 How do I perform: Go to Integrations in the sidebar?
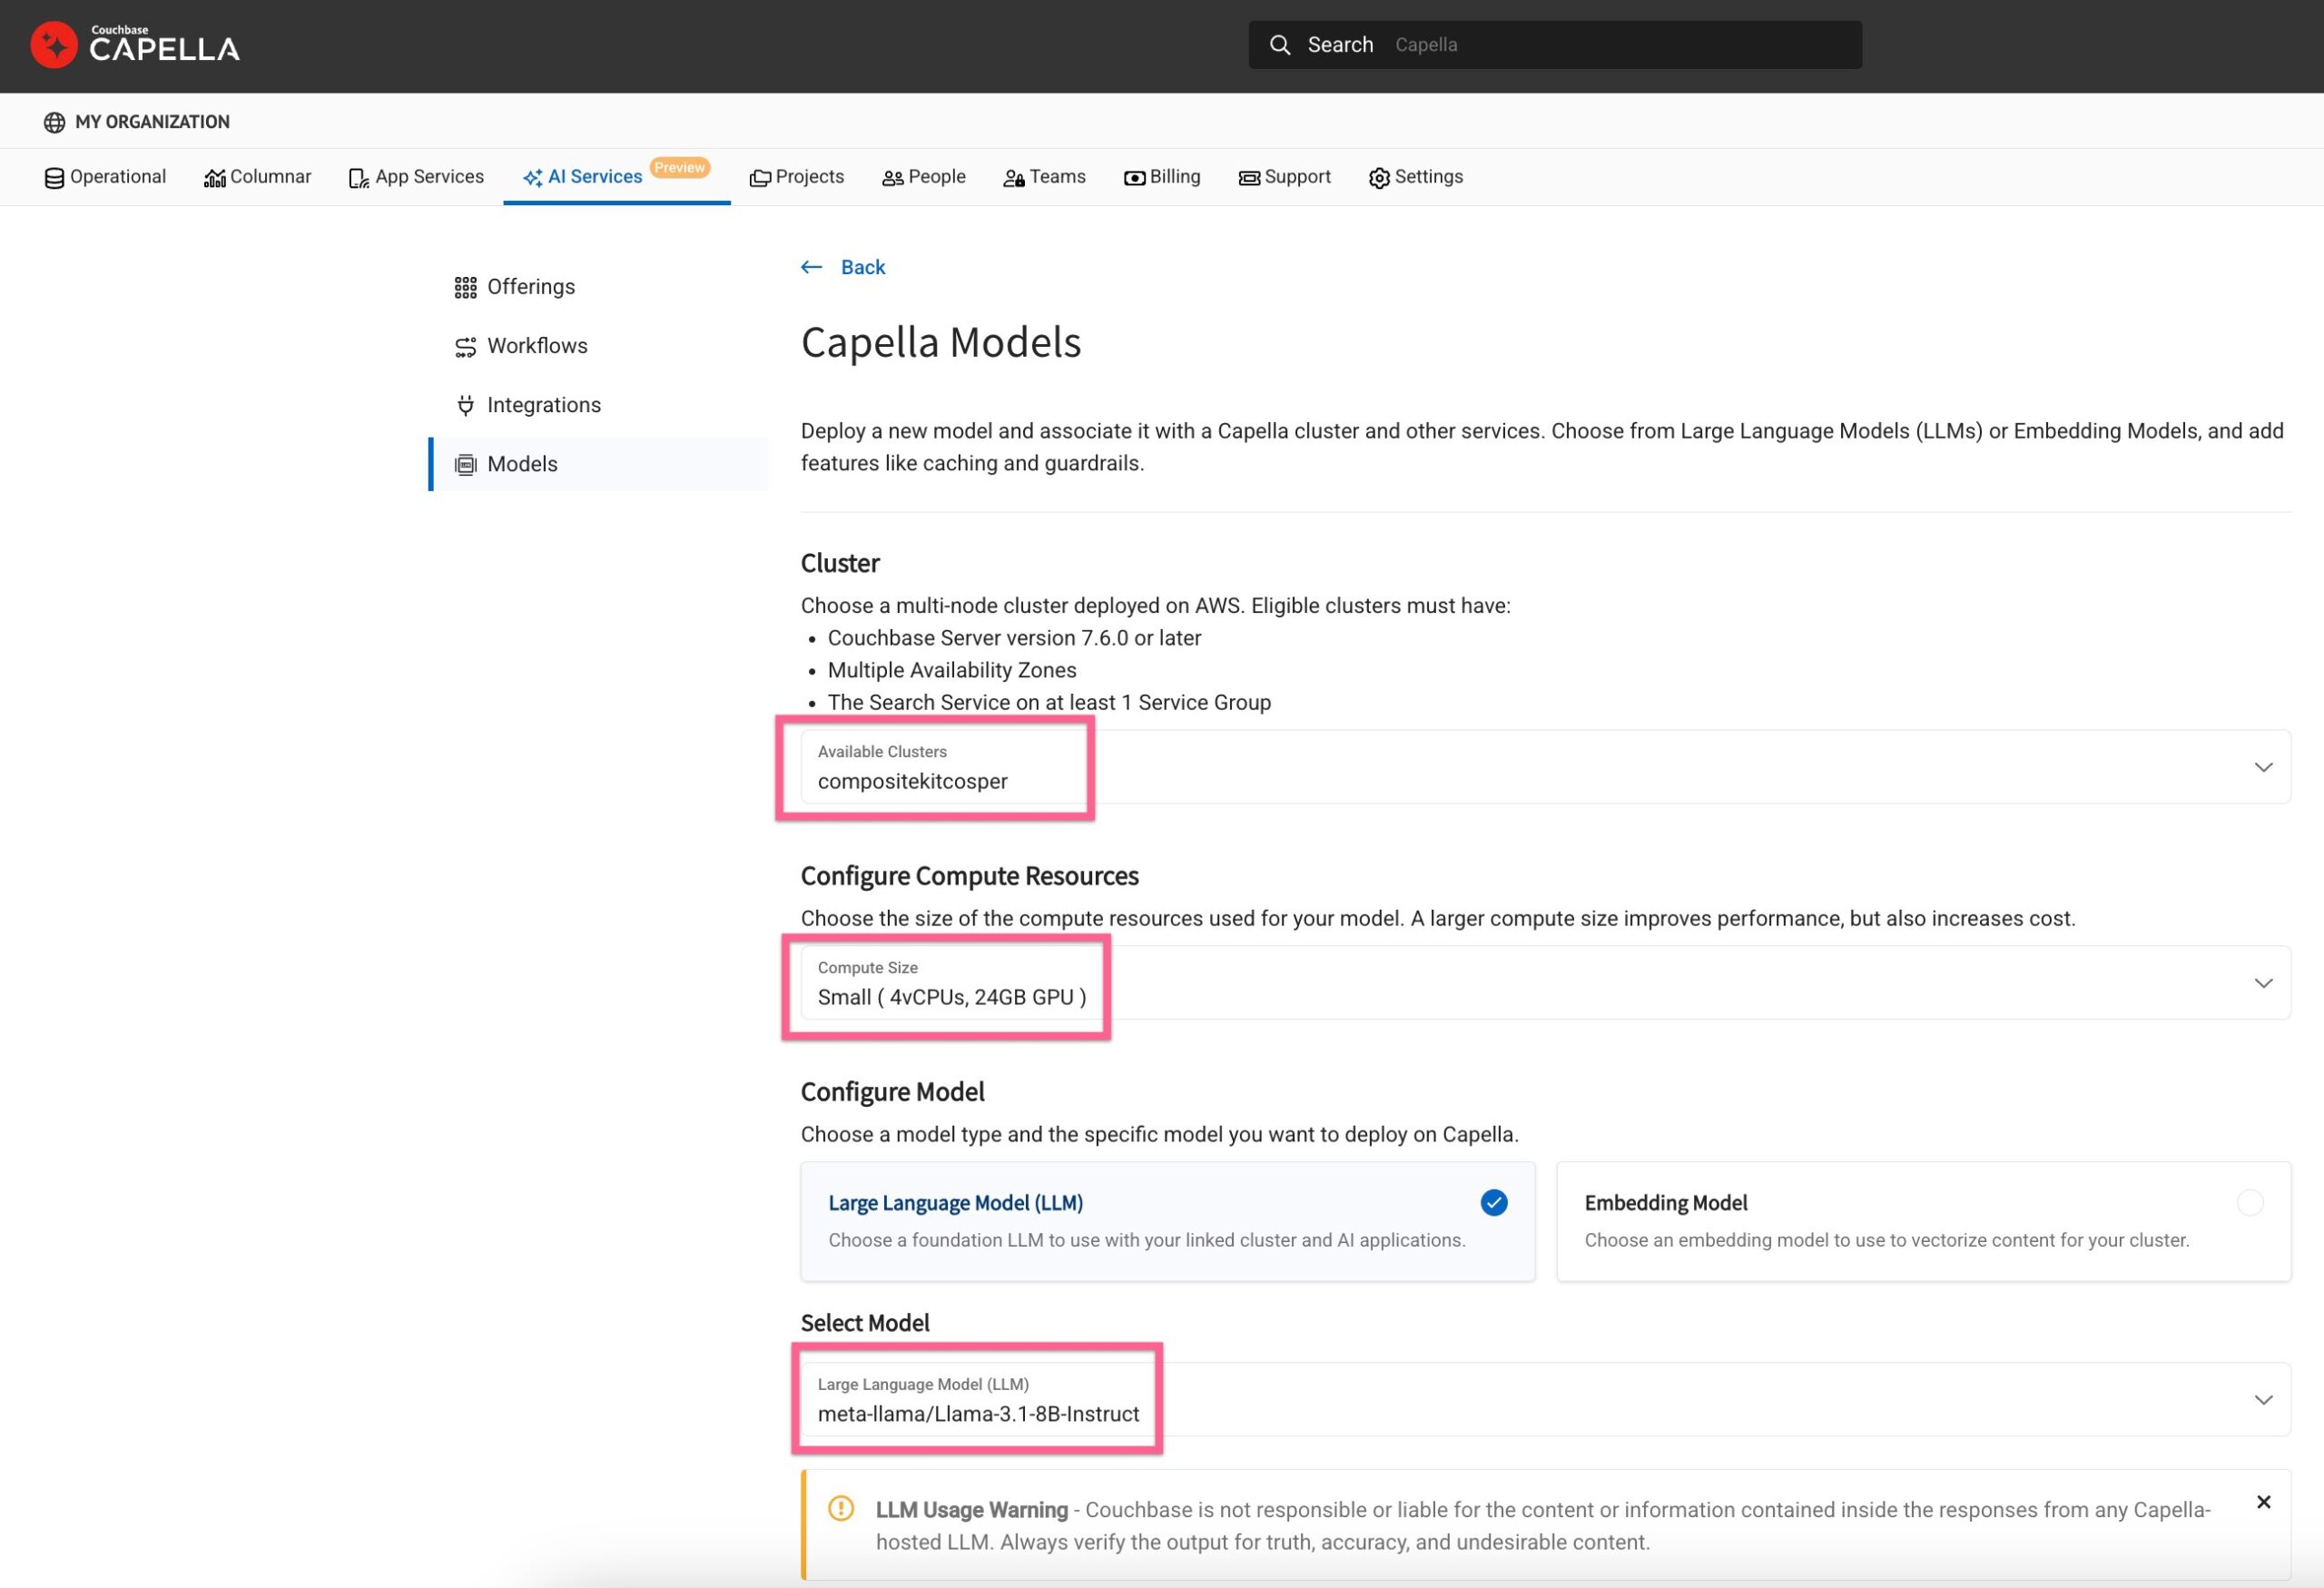[x=599, y=405]
